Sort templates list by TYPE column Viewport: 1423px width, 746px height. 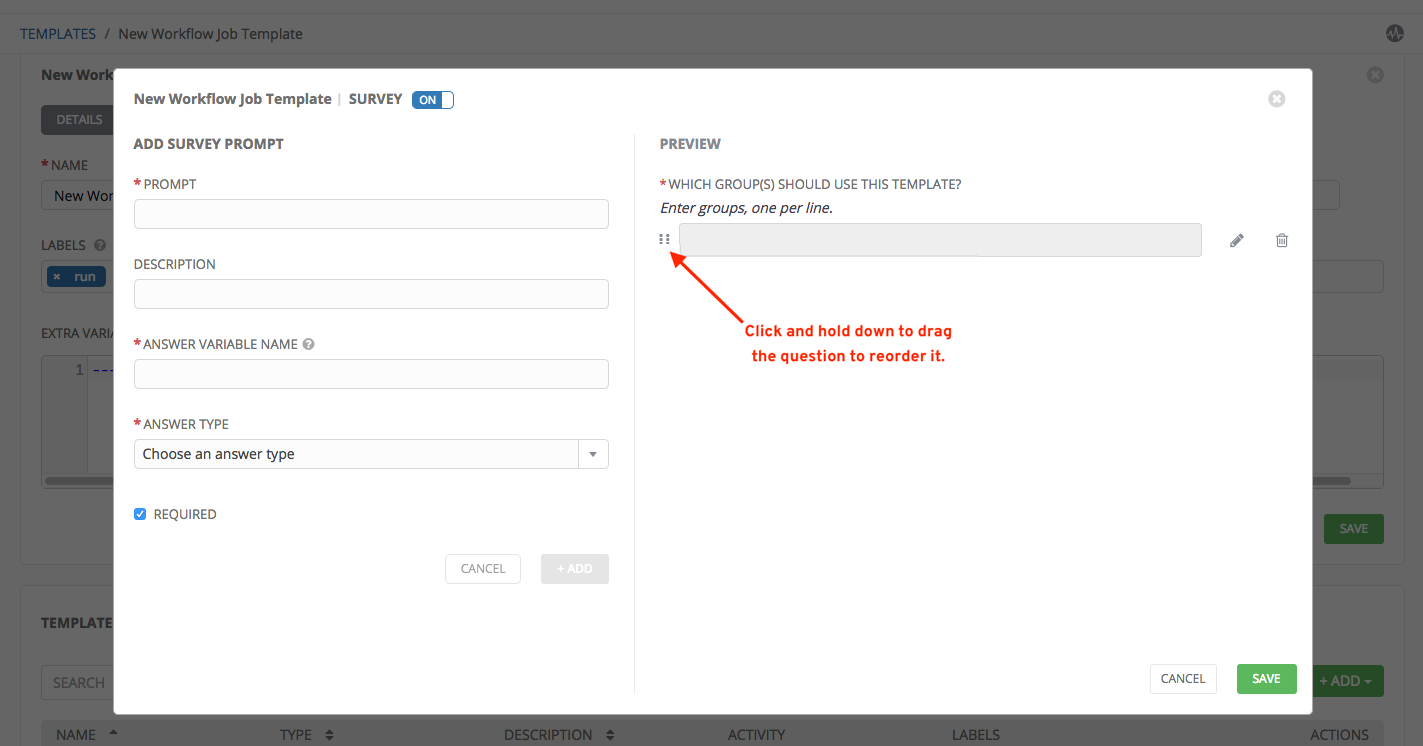pyautogui.click(x=306, y=735)
